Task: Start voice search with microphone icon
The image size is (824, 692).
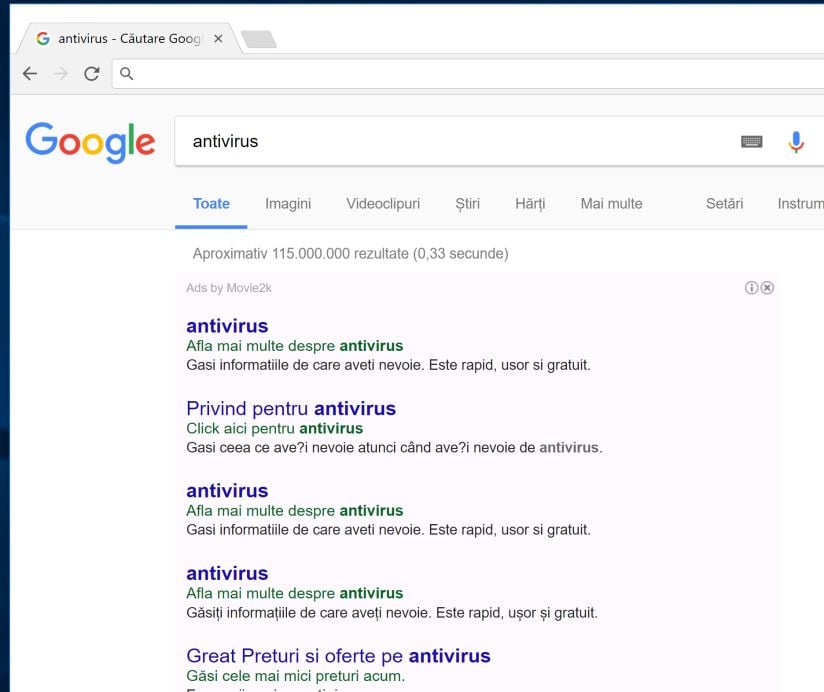Action: point(796,141)
